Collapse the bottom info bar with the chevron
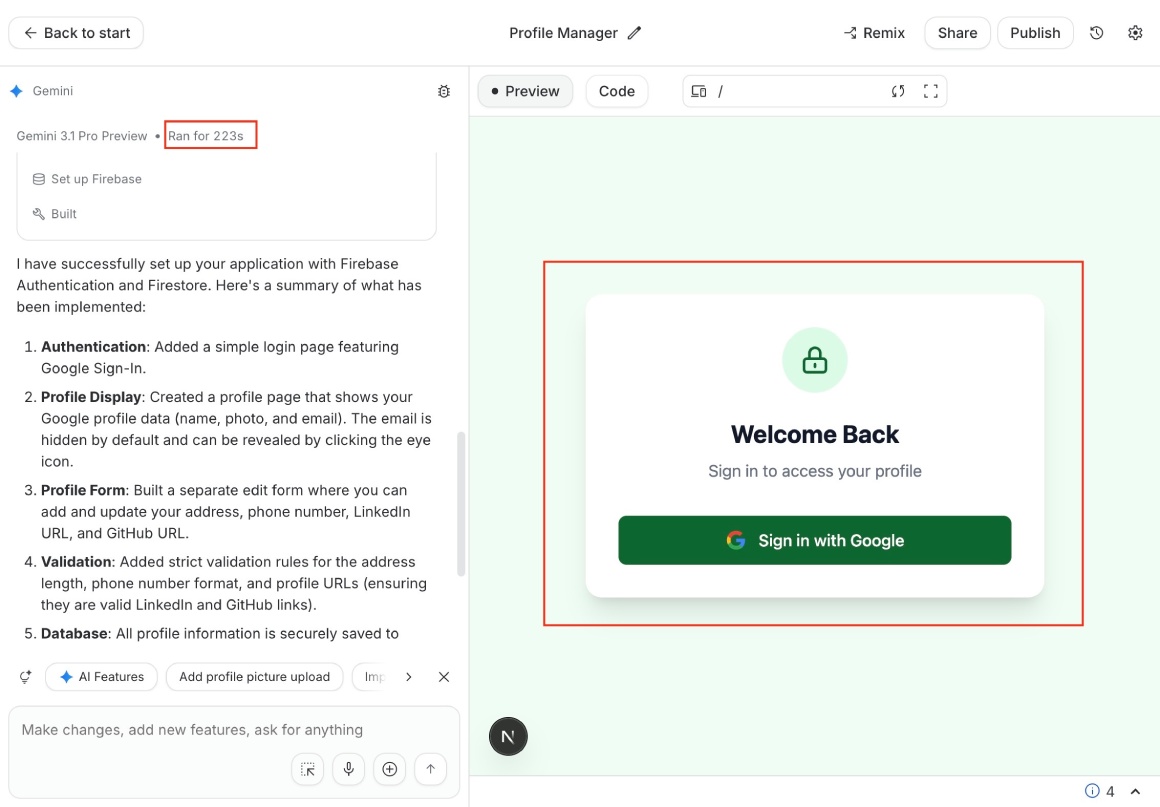Image resolution: width=1160 pixels, height=807 pixels. tap(1134, 790)
